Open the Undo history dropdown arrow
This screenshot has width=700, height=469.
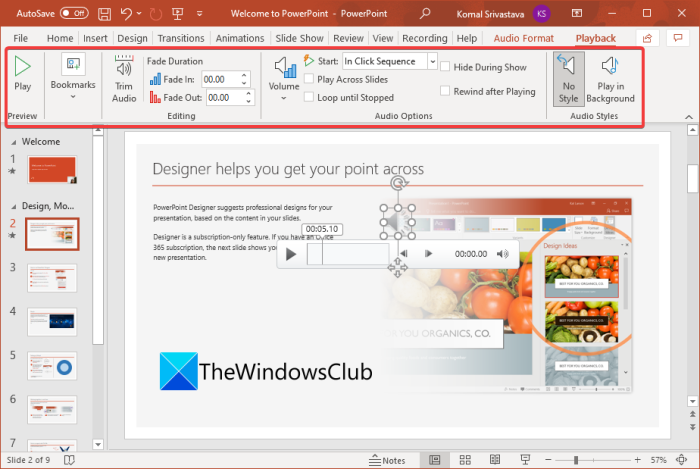[139, 14]
